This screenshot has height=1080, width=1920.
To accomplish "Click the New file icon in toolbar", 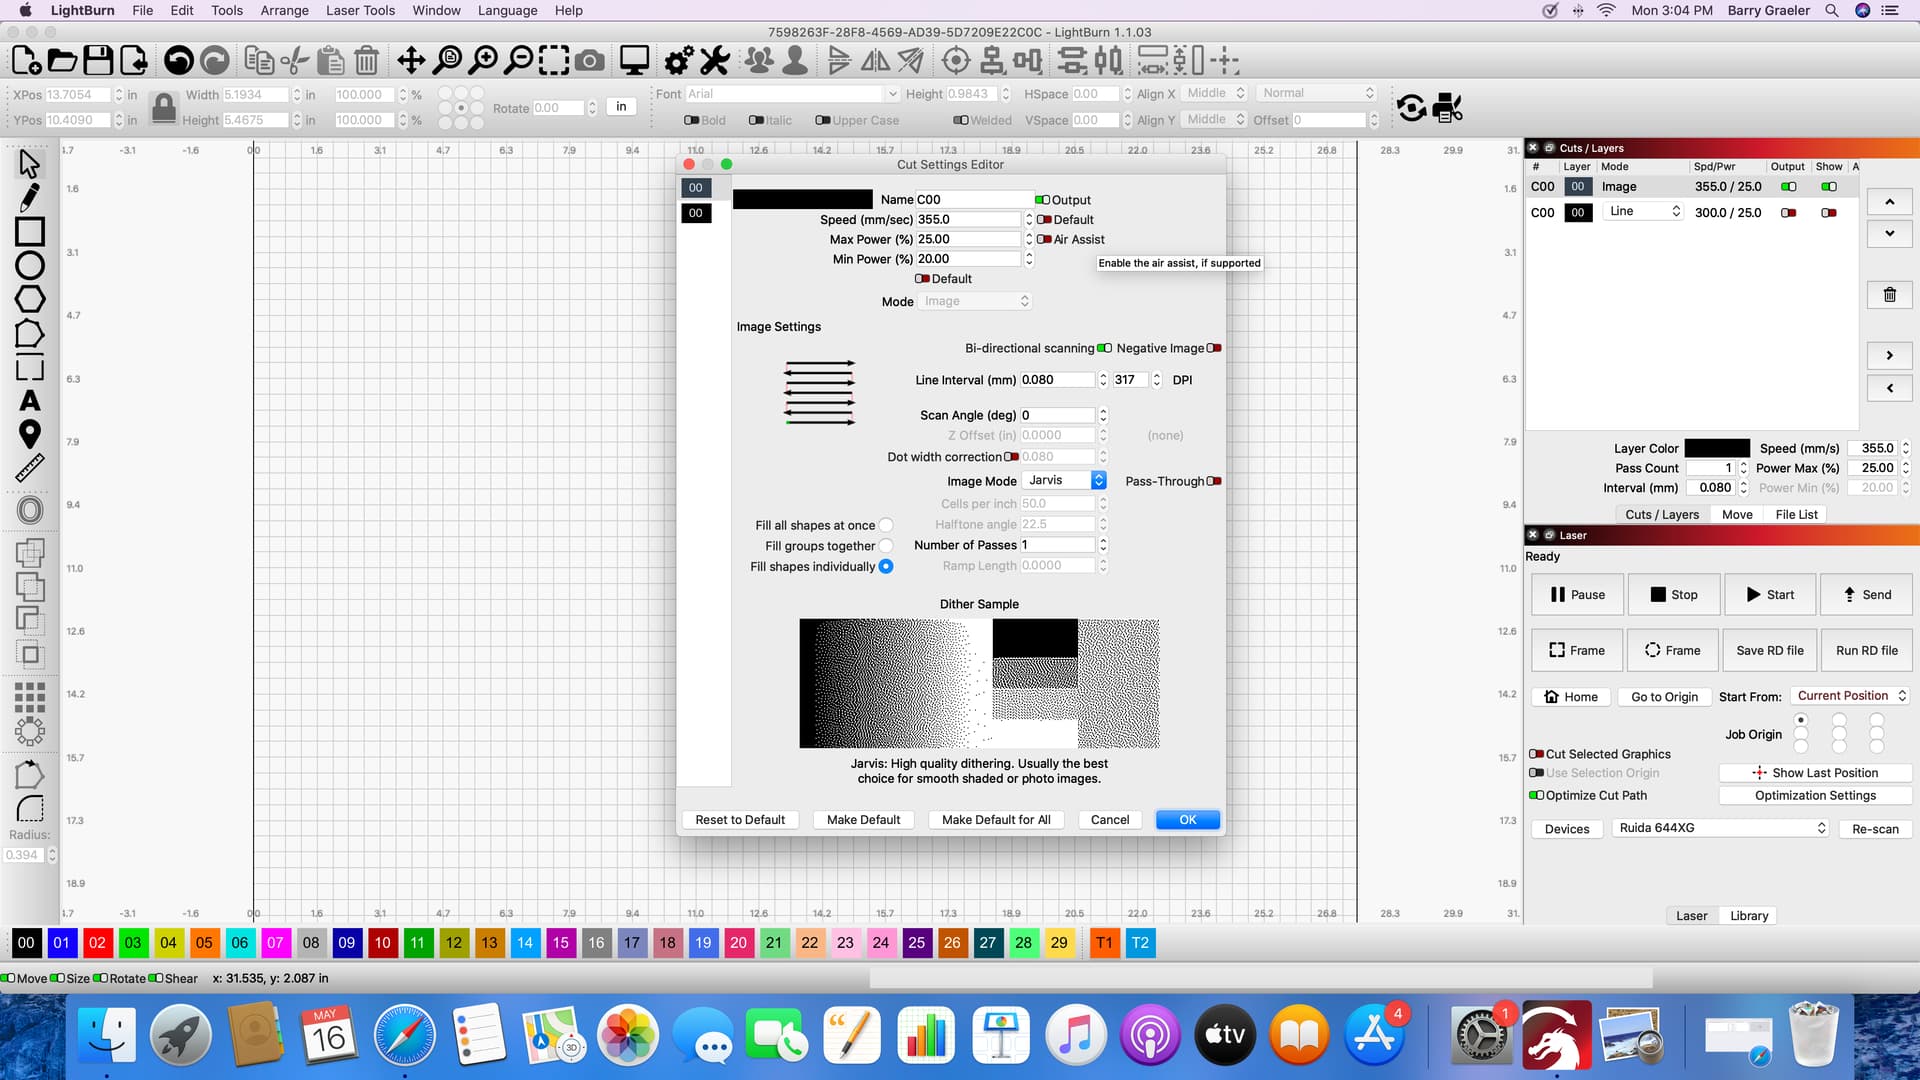I will (x=26, y=61).
